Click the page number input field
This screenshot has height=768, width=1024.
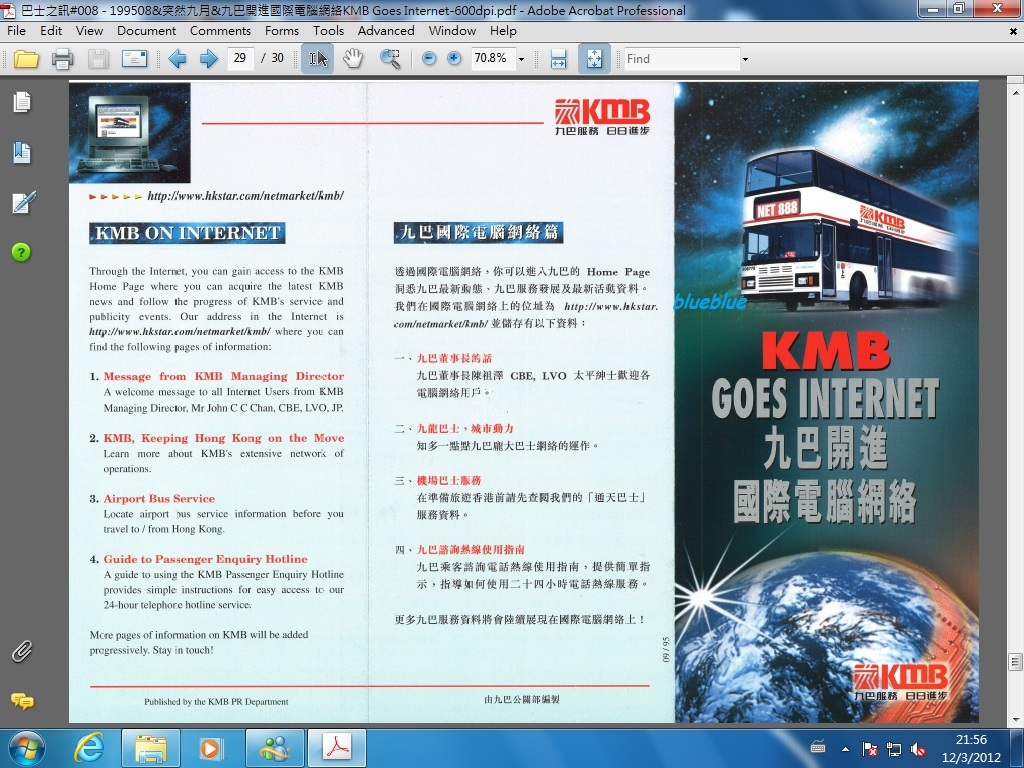click(240, 58)
